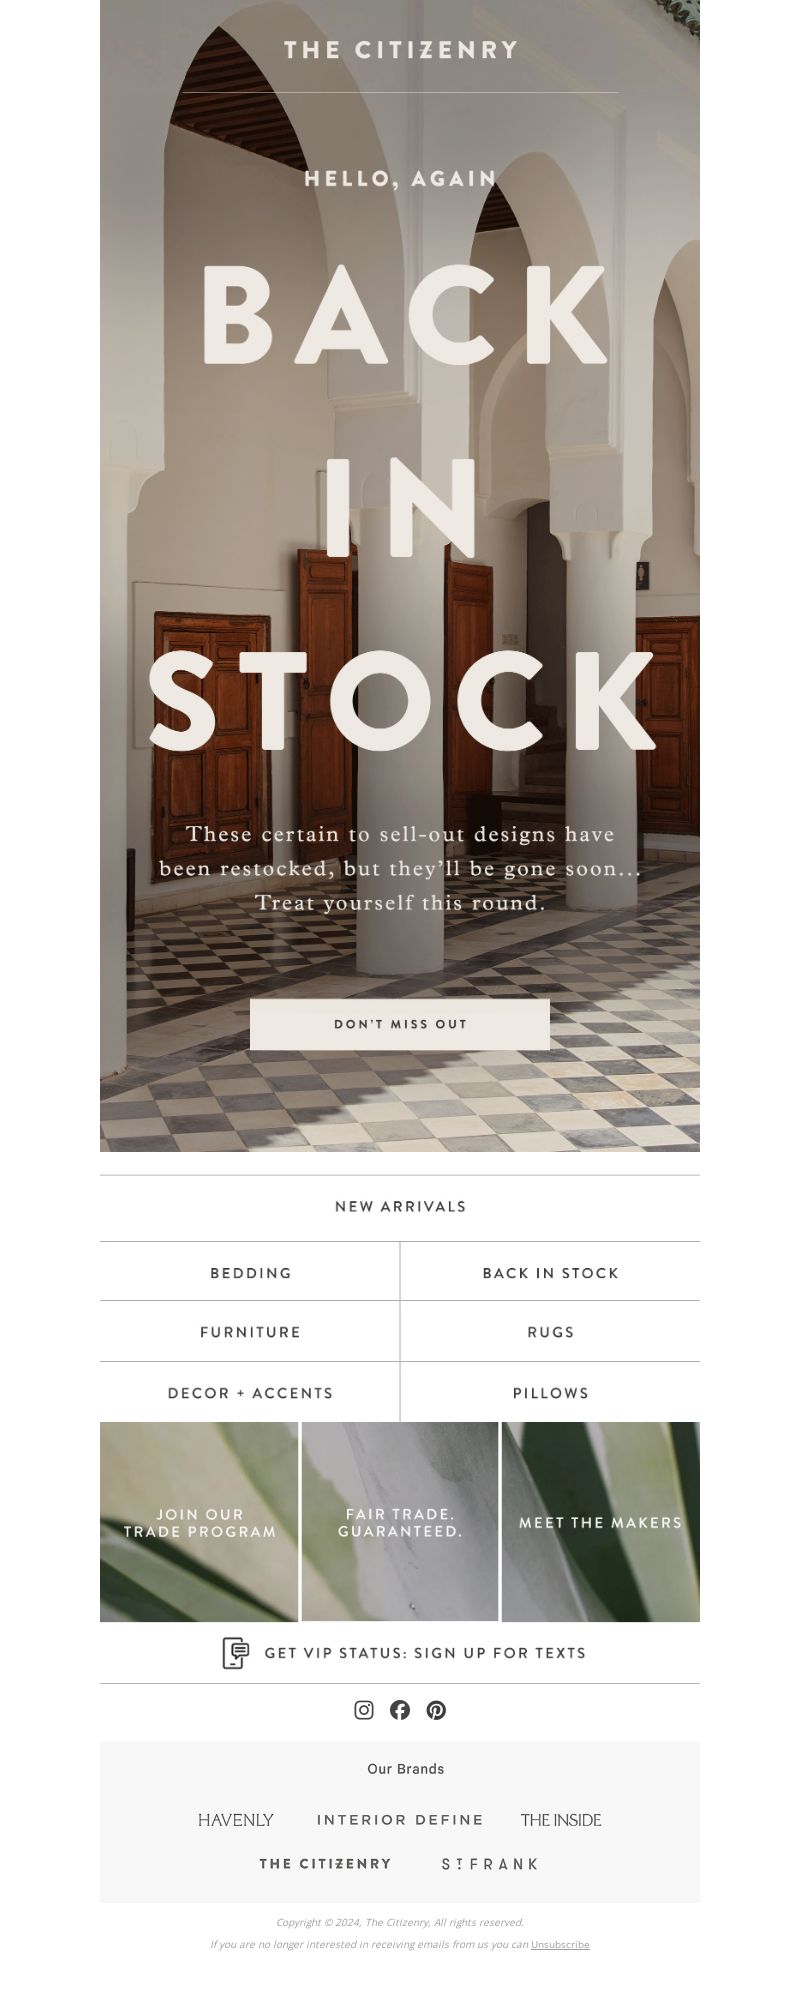800x2001 pixels.
Task: Open Join Our Trade Program tile
Action: [x=199, y=1522]
